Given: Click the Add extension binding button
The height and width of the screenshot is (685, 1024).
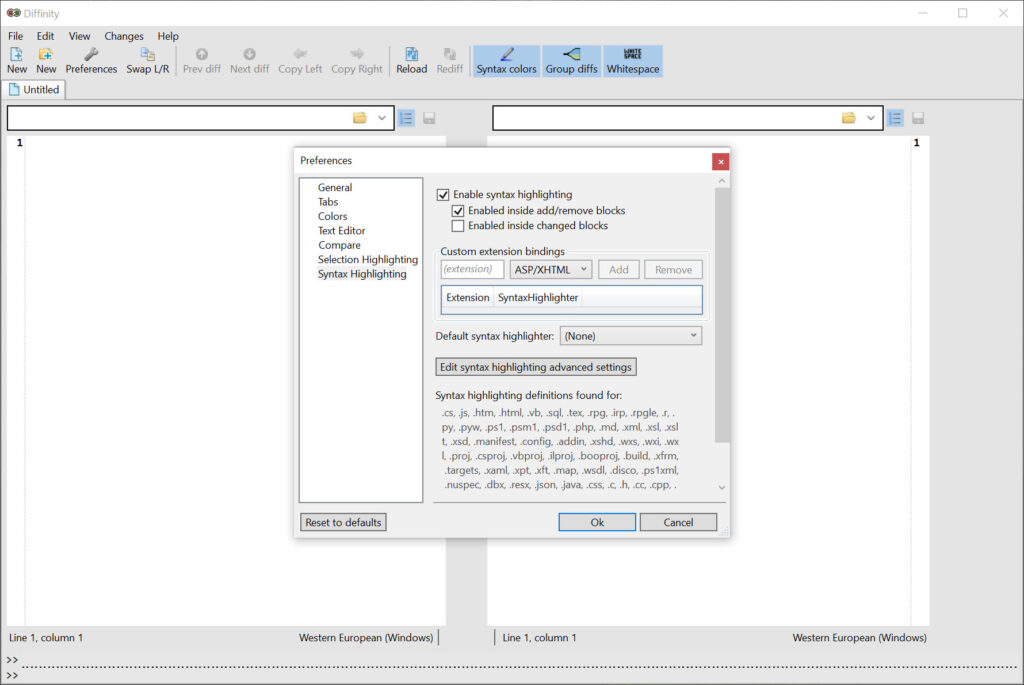Looking at the screenshot, I should click(618, 270).
